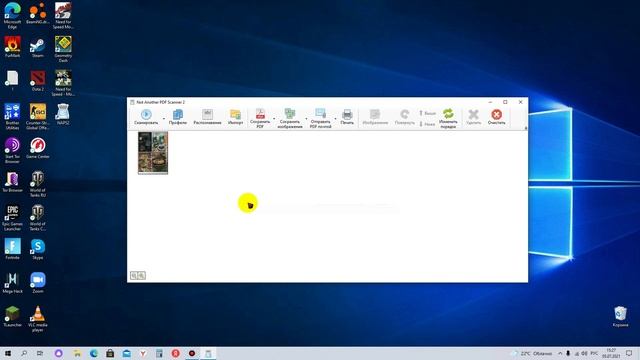Open Task View on the taskbar
The image size is (640, 360).
click(40, 353)
